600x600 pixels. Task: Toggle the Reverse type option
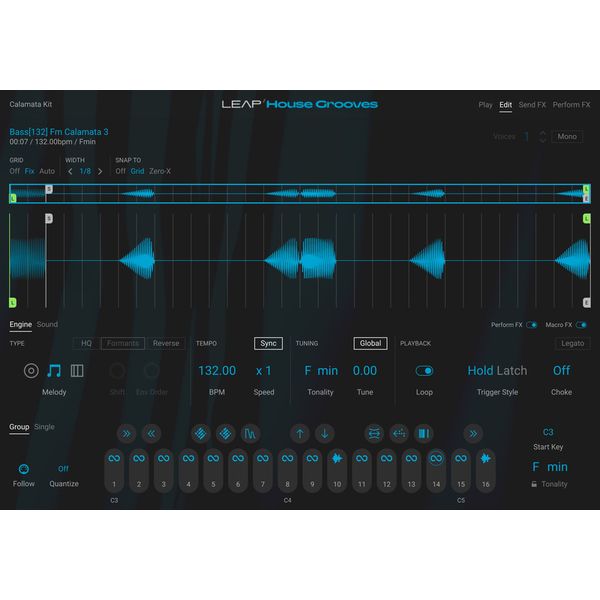[166, 343]
